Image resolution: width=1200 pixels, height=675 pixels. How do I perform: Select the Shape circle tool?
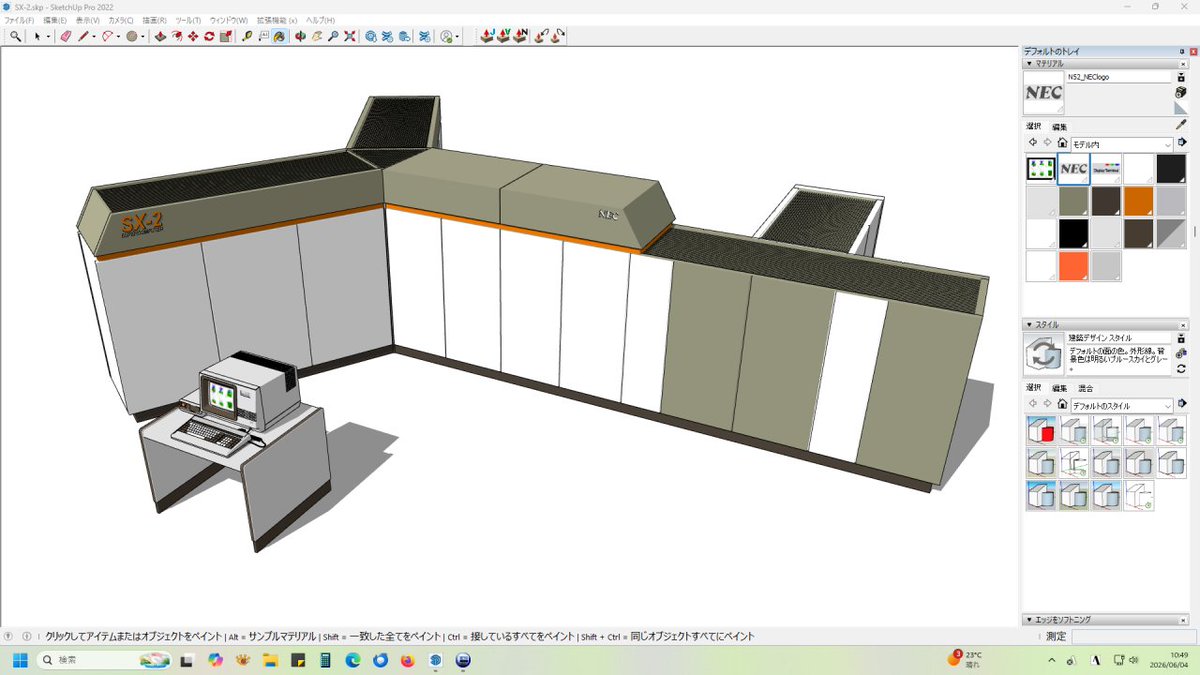pyautogui.click(x=131, y=36)
